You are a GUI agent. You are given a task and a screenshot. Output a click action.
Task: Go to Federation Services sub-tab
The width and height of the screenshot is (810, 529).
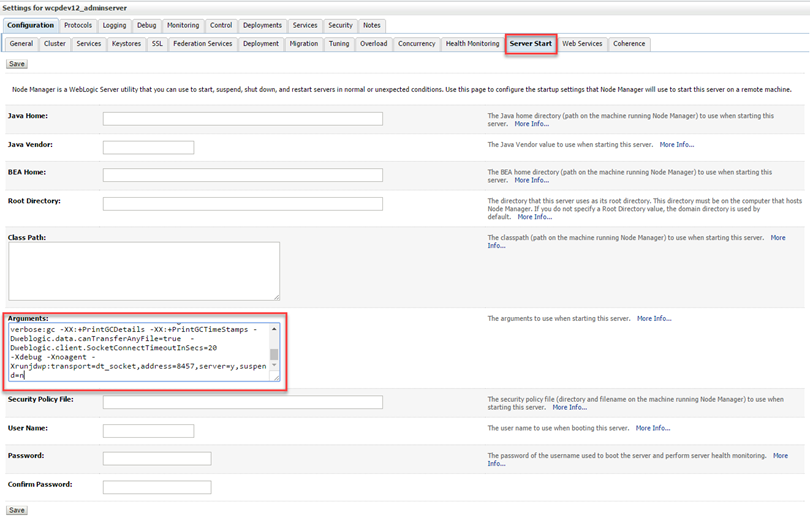[202, 44]
